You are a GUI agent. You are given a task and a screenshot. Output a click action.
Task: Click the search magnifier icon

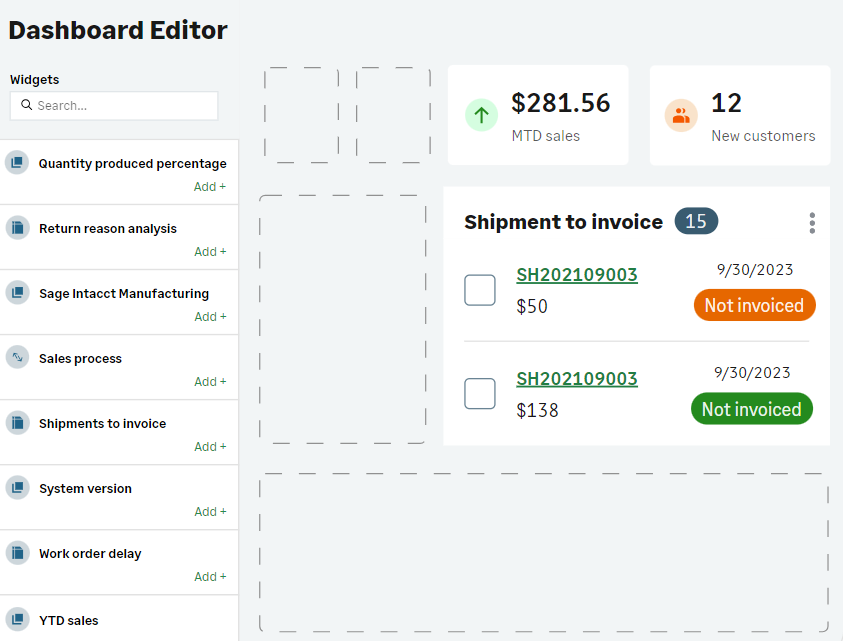[x=25, y=105]
